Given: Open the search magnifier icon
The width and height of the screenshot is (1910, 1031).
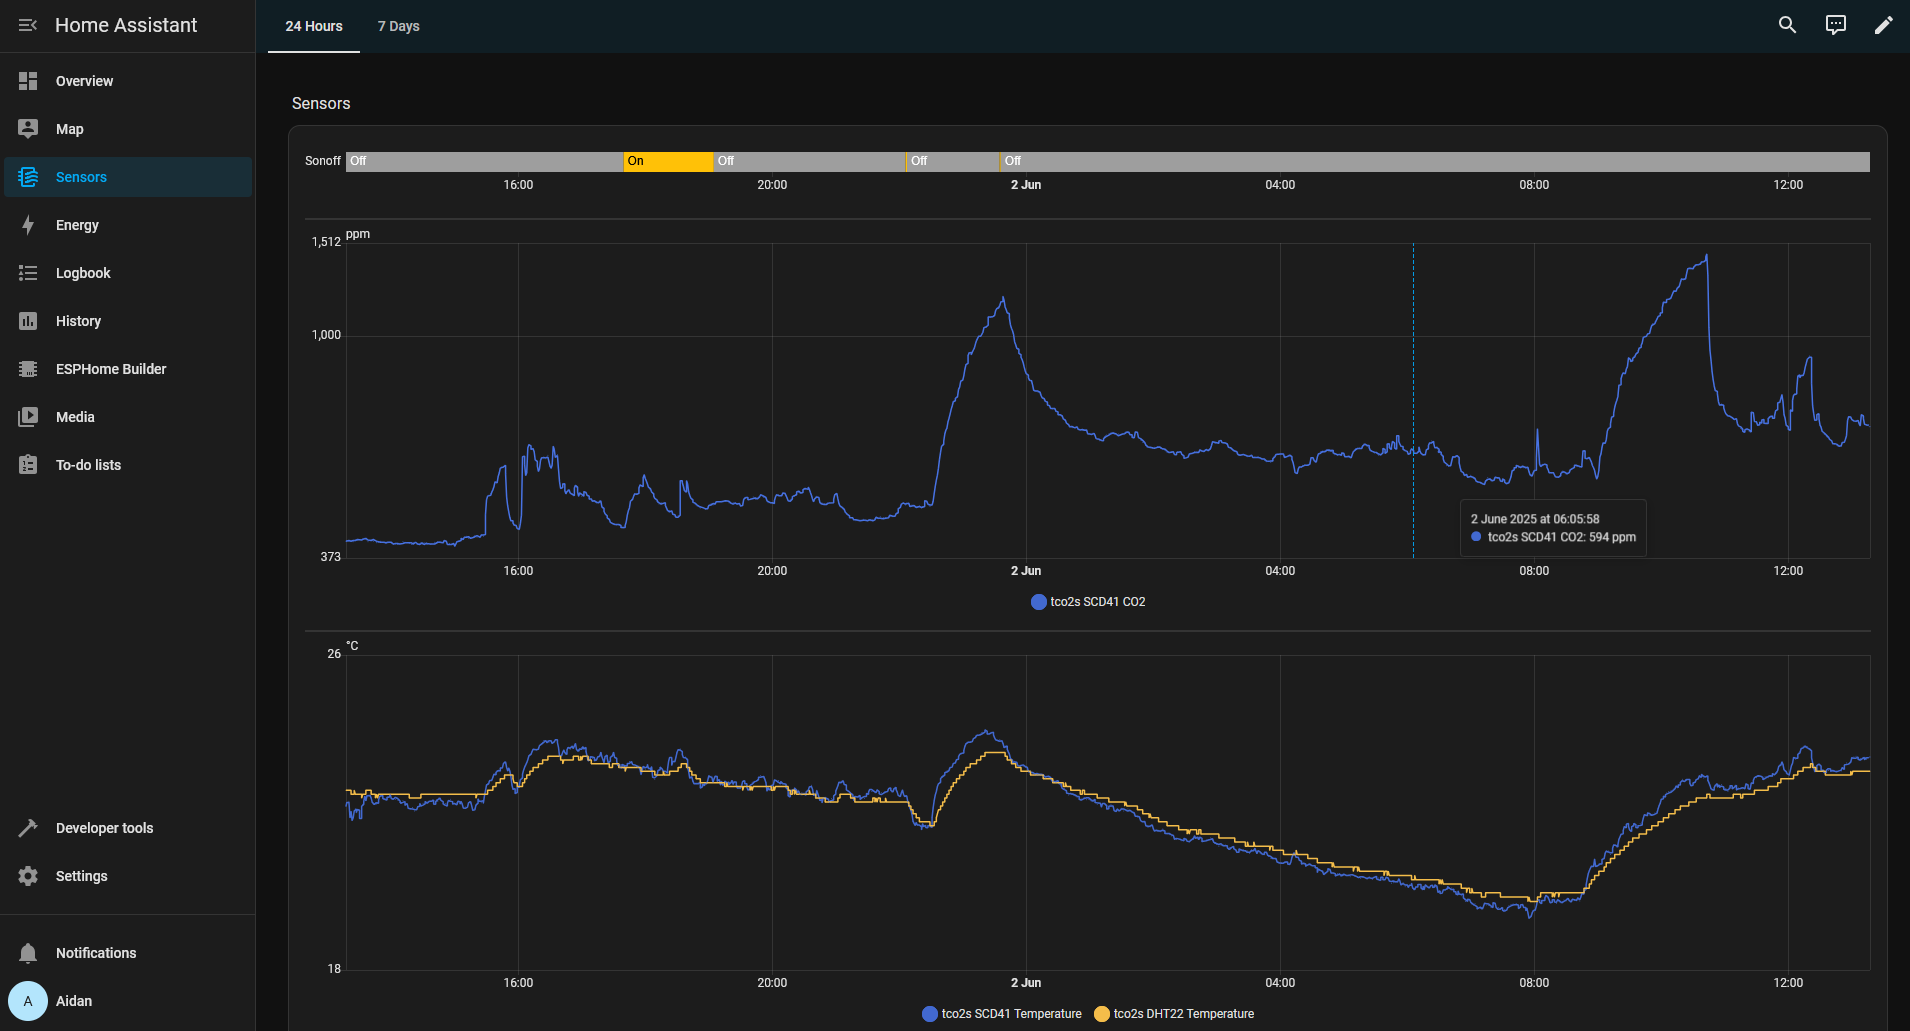Looking at the screenshot, I should click(1787, 25).
